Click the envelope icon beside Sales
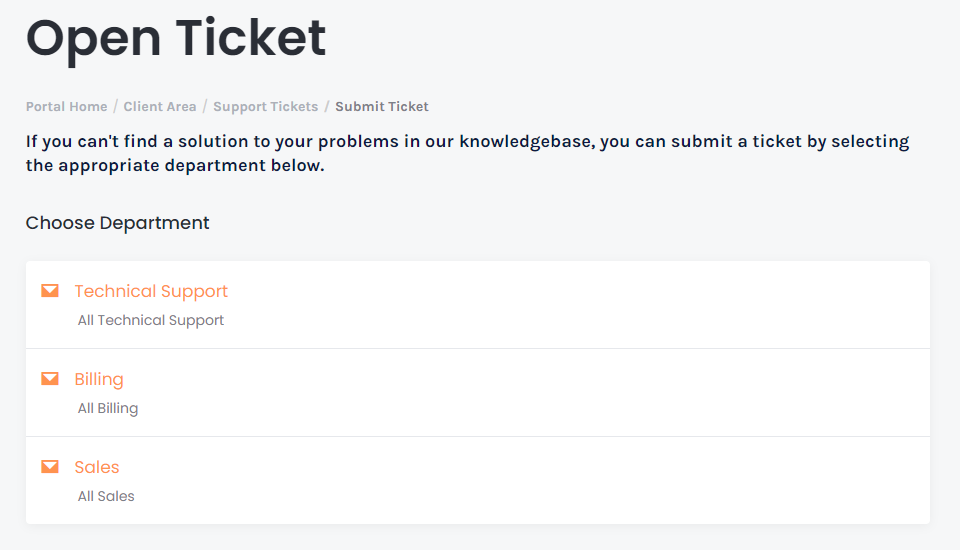This screenshot has height=550, width=960. [x=50, y=467]
